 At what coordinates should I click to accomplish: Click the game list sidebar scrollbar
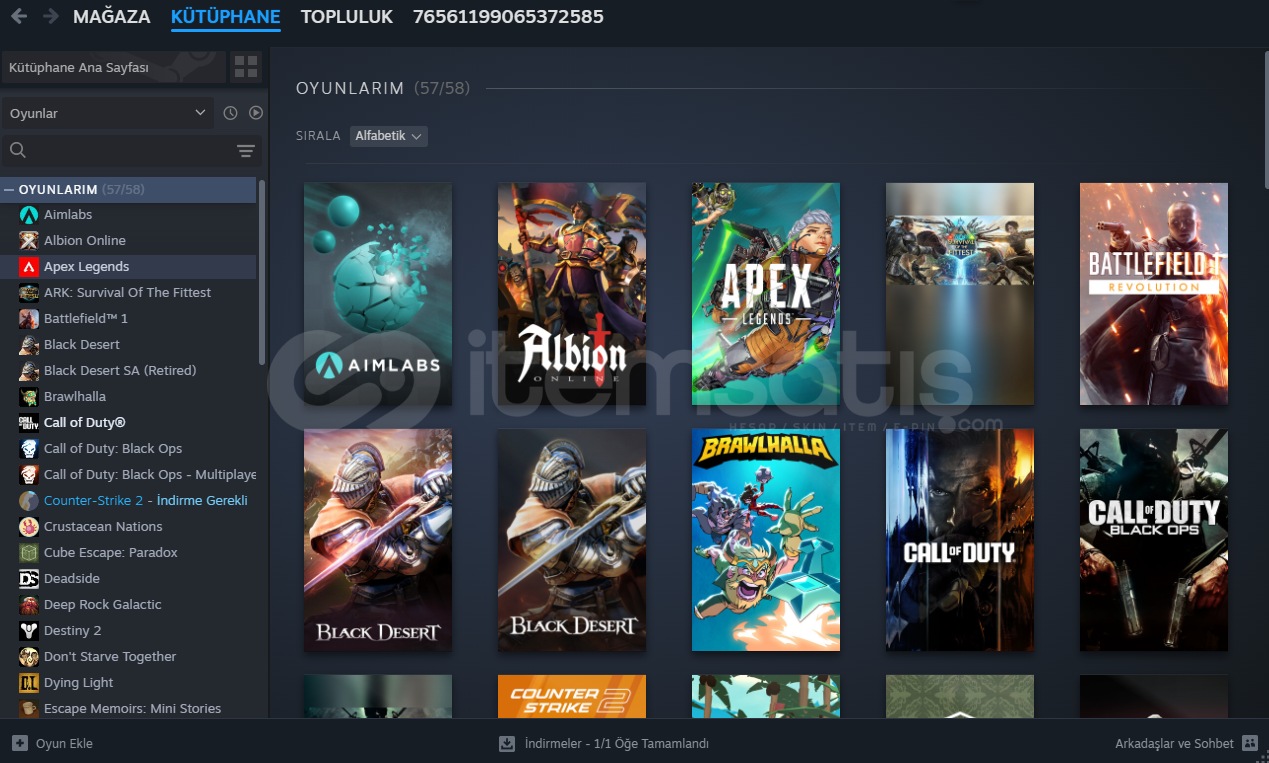pos(262,272)
